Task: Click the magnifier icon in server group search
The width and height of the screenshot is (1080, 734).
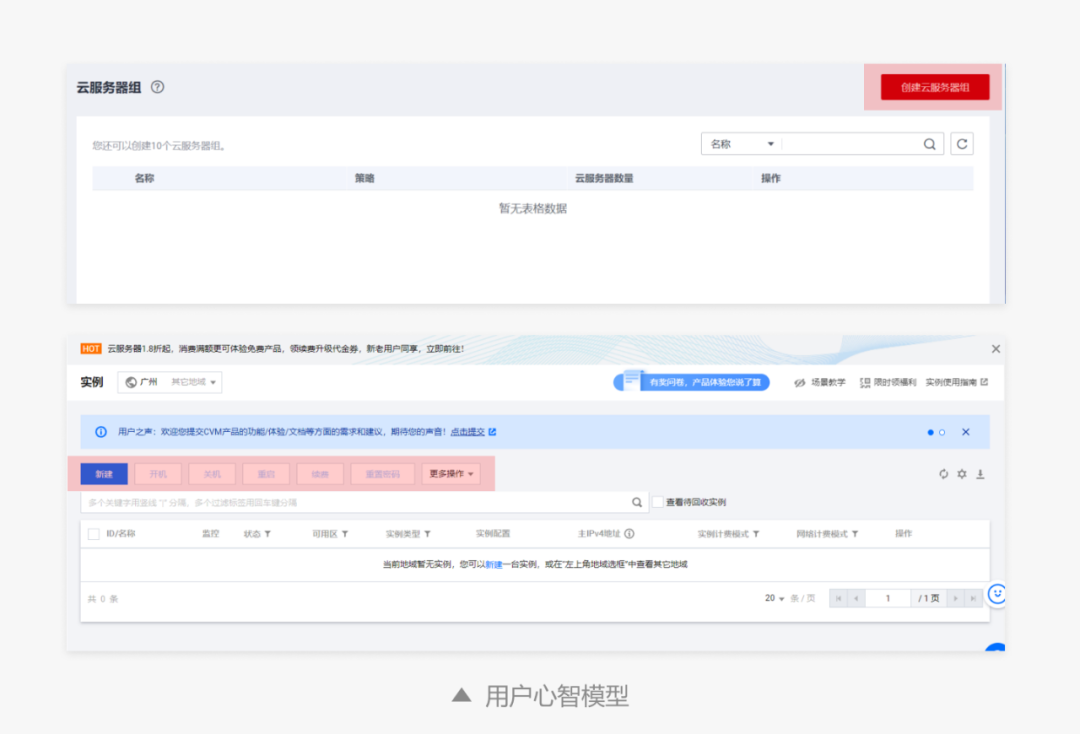Action: 929,144
